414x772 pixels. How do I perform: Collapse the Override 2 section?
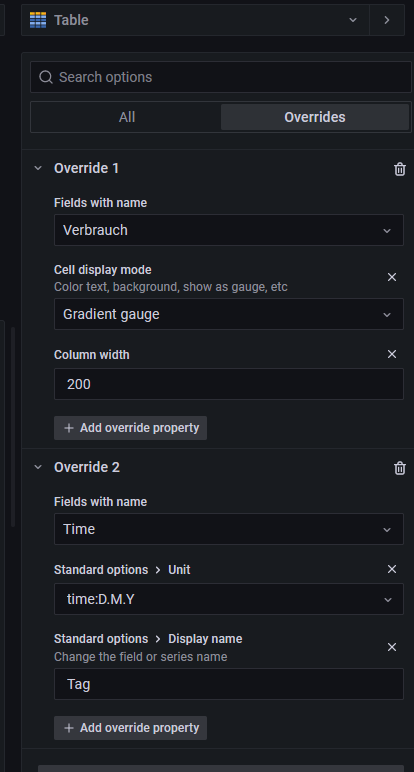tap(38, 467)
